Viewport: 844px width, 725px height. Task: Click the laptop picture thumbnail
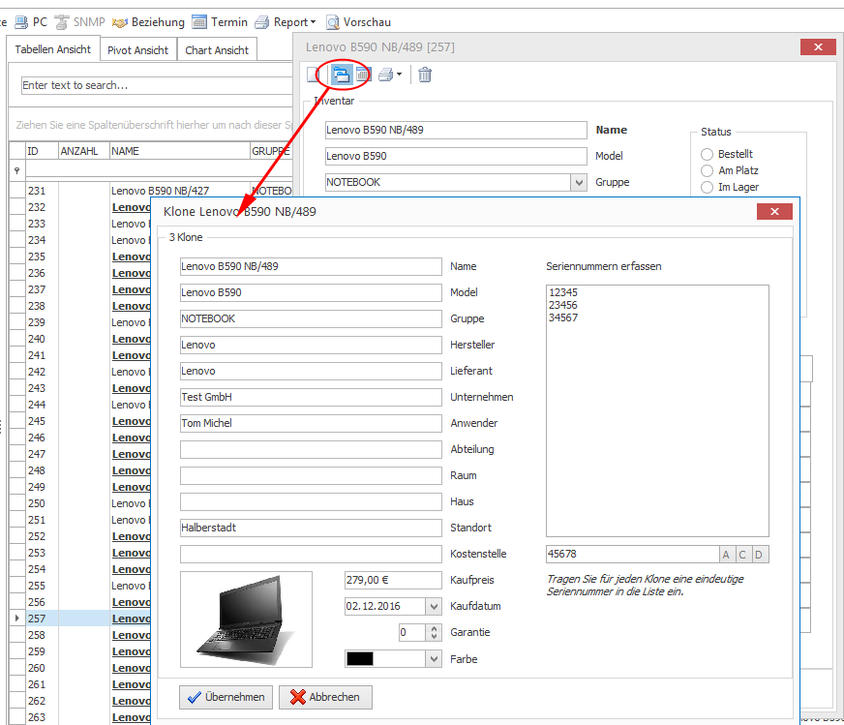click(246, 620)
